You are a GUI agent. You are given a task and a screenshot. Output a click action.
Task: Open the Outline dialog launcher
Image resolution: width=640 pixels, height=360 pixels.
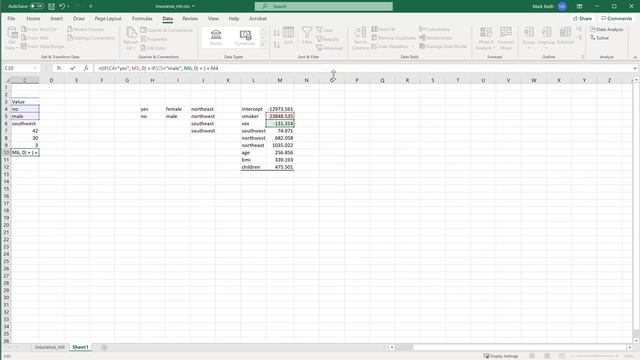[x=582, y=57]
